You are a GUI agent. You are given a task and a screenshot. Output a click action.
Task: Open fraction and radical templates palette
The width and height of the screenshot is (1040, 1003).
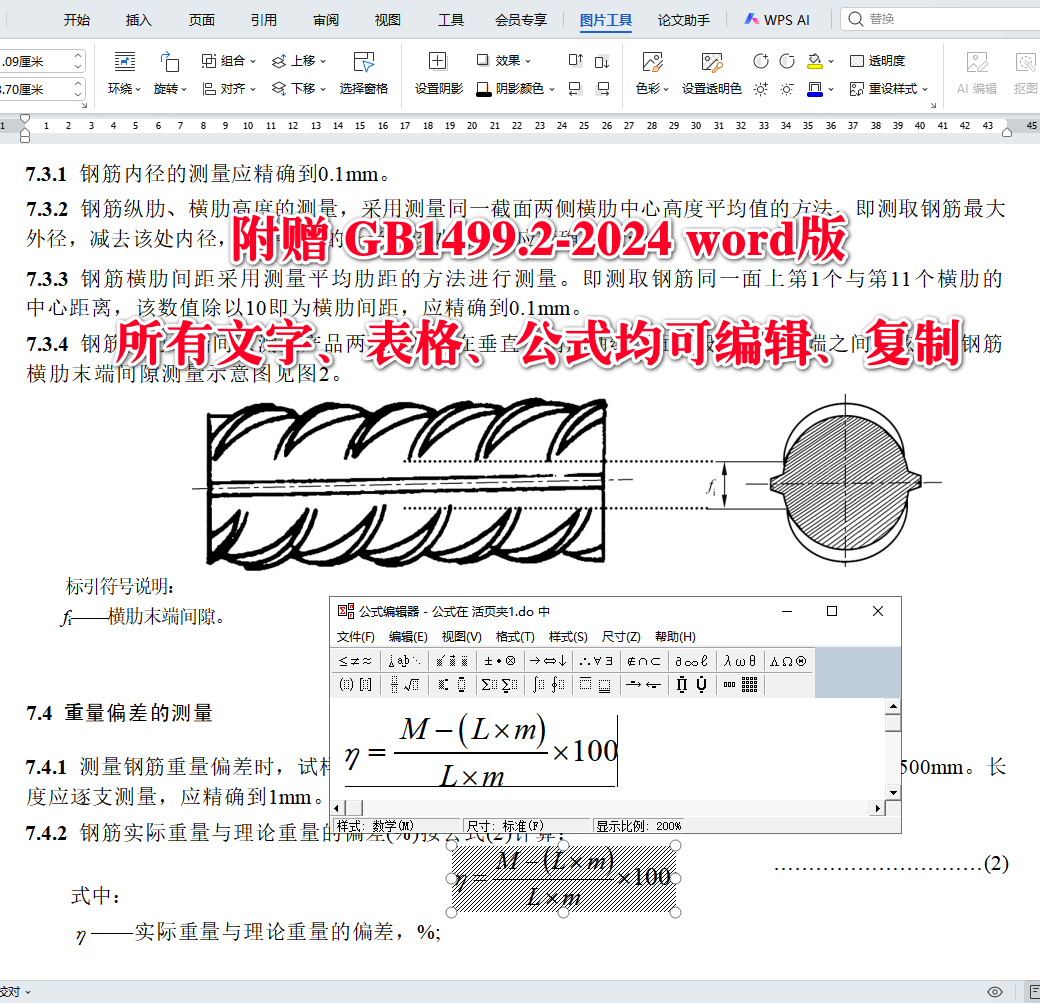pyautogui.click(x=405, y=685)
